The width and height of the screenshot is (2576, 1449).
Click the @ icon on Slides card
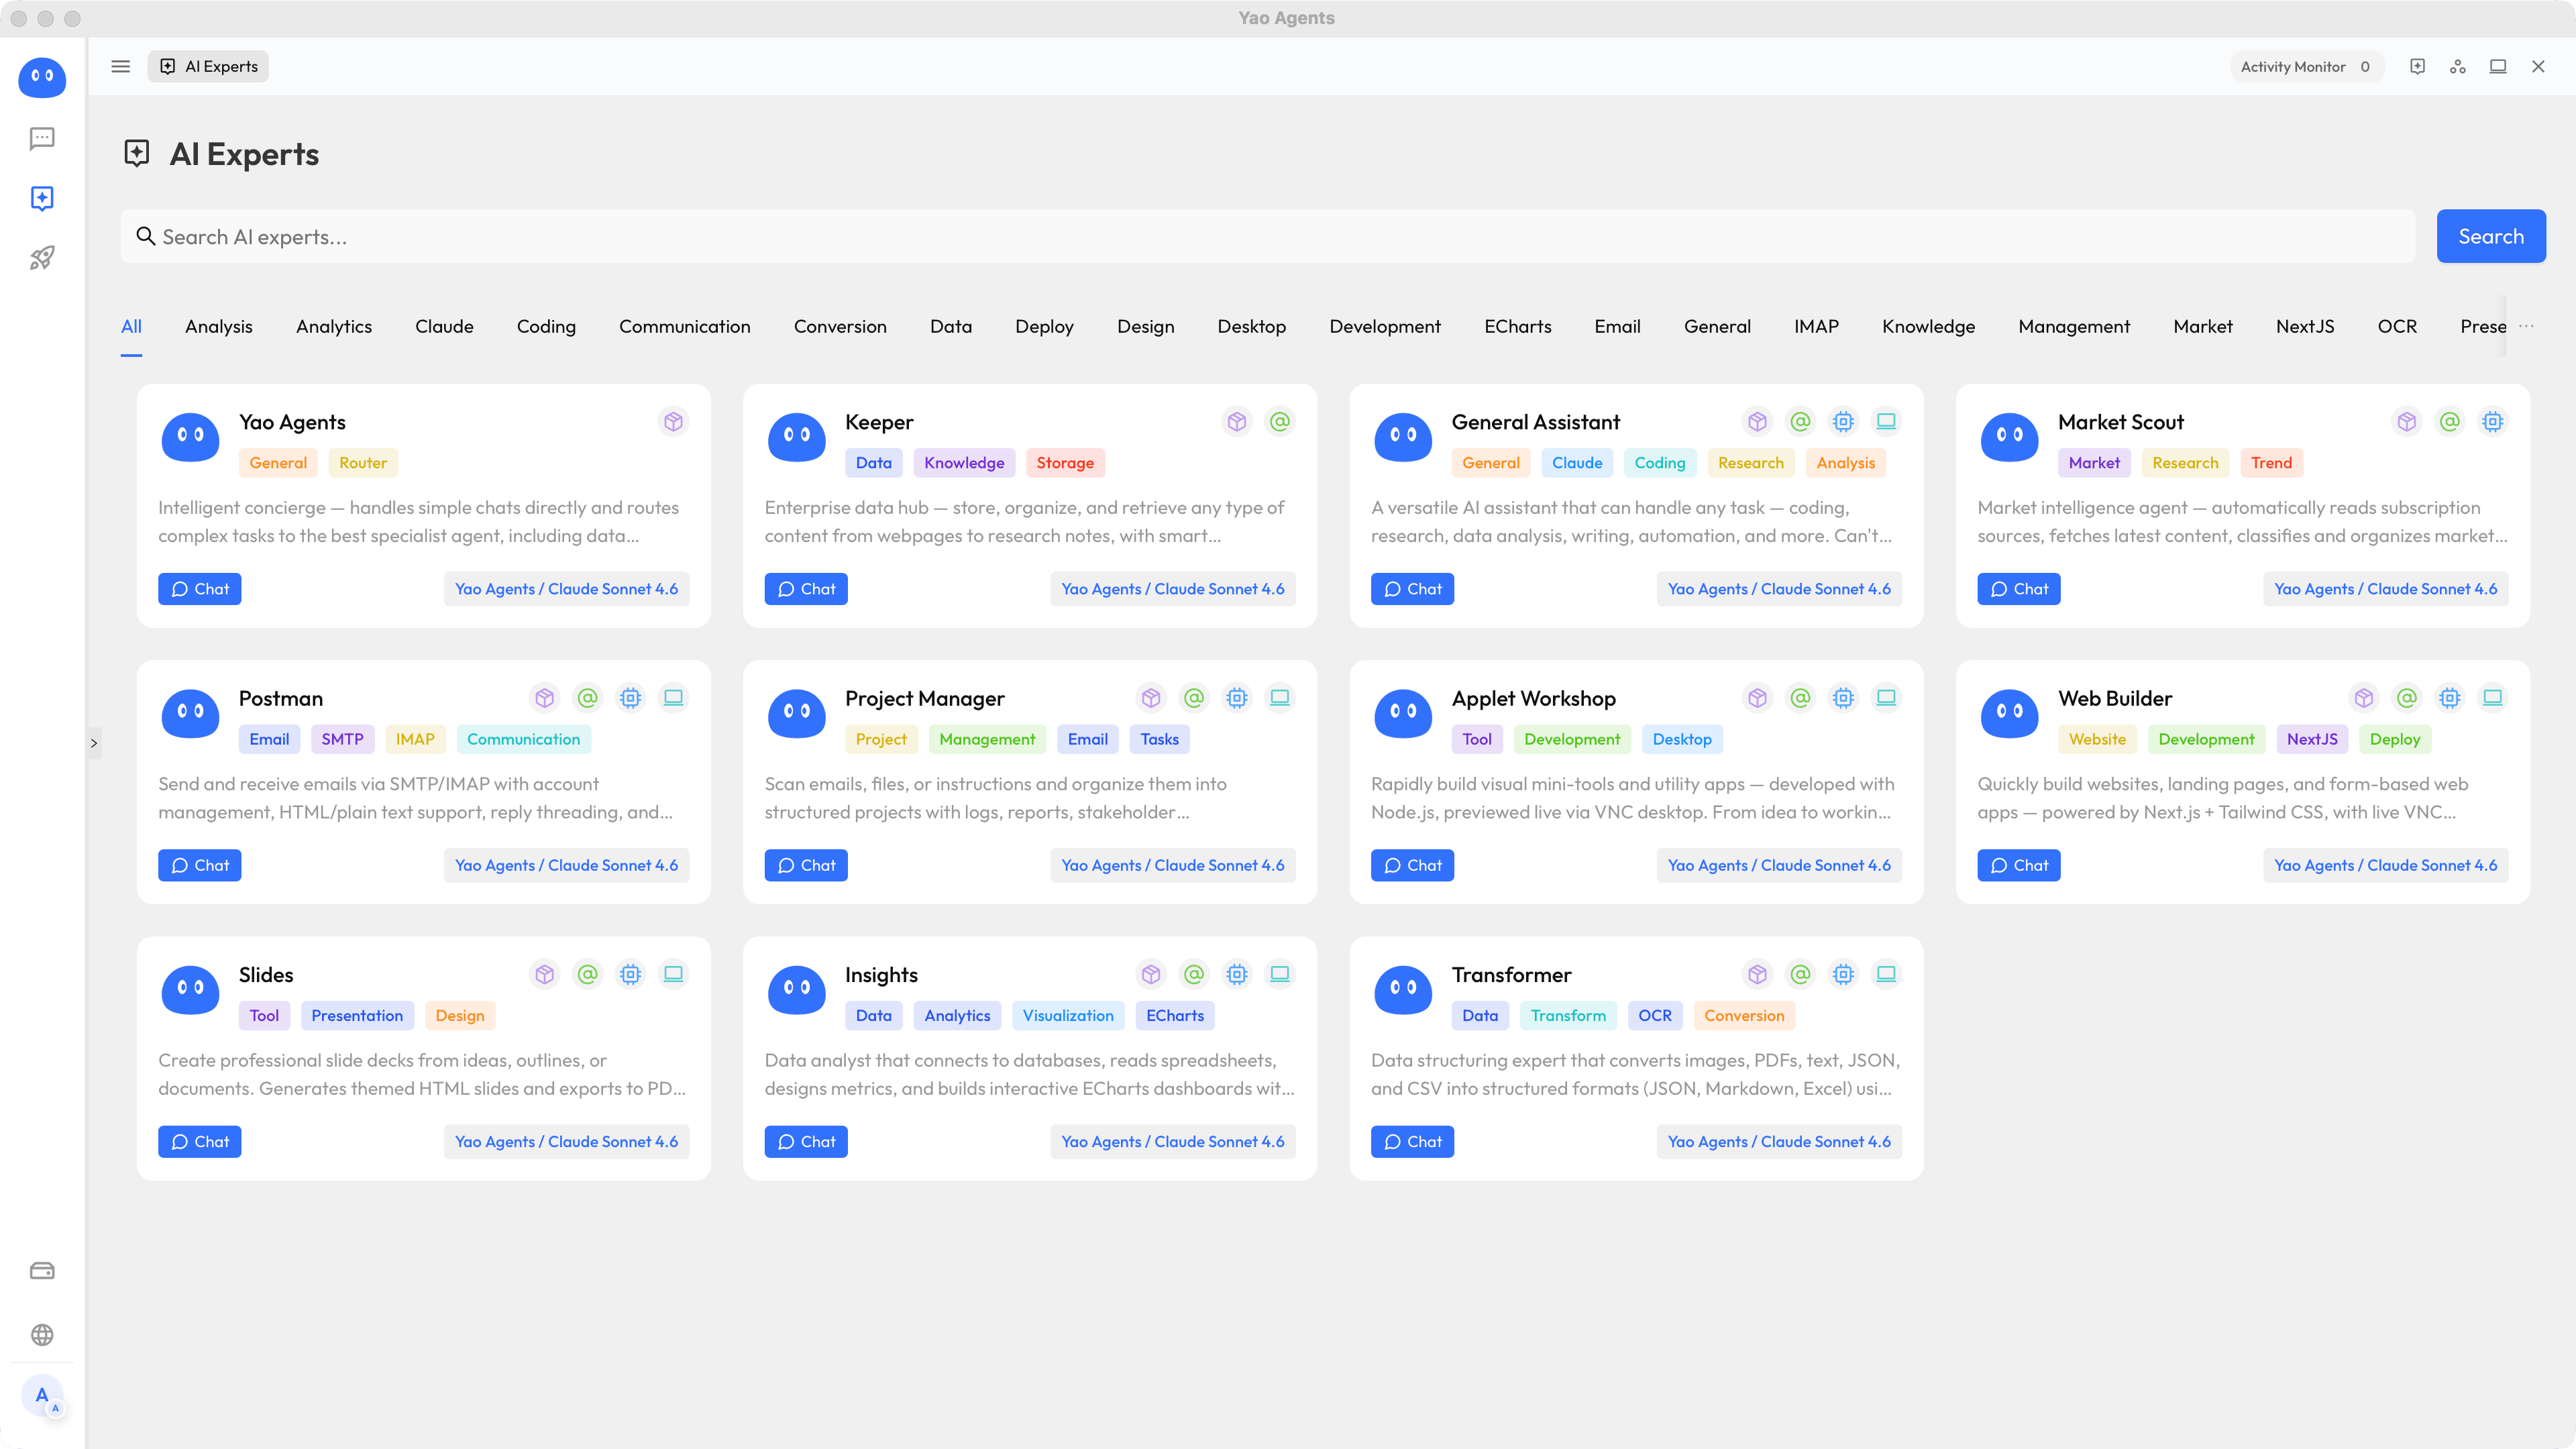[588, 973]
